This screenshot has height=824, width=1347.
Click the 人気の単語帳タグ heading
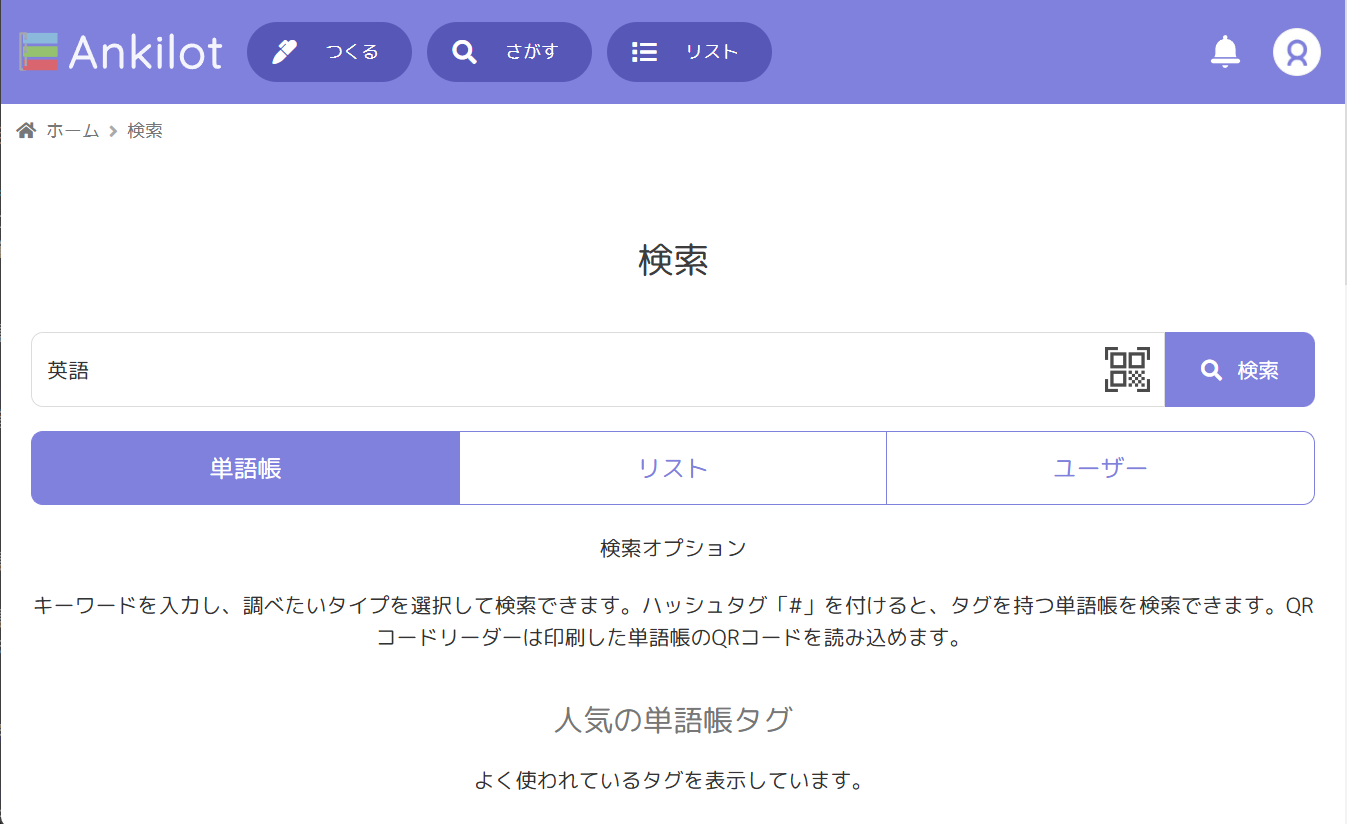point(673,719)
